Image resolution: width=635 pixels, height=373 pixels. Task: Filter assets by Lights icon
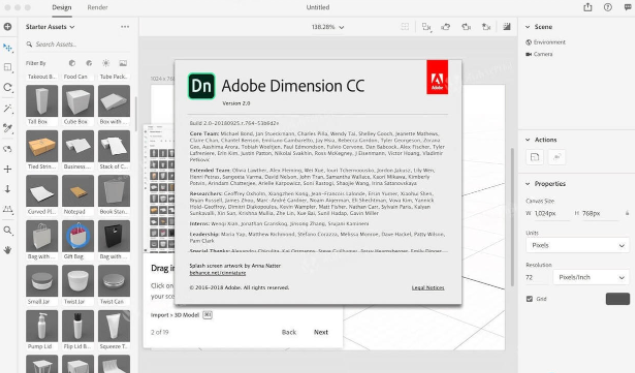click(x=106, y=63)
